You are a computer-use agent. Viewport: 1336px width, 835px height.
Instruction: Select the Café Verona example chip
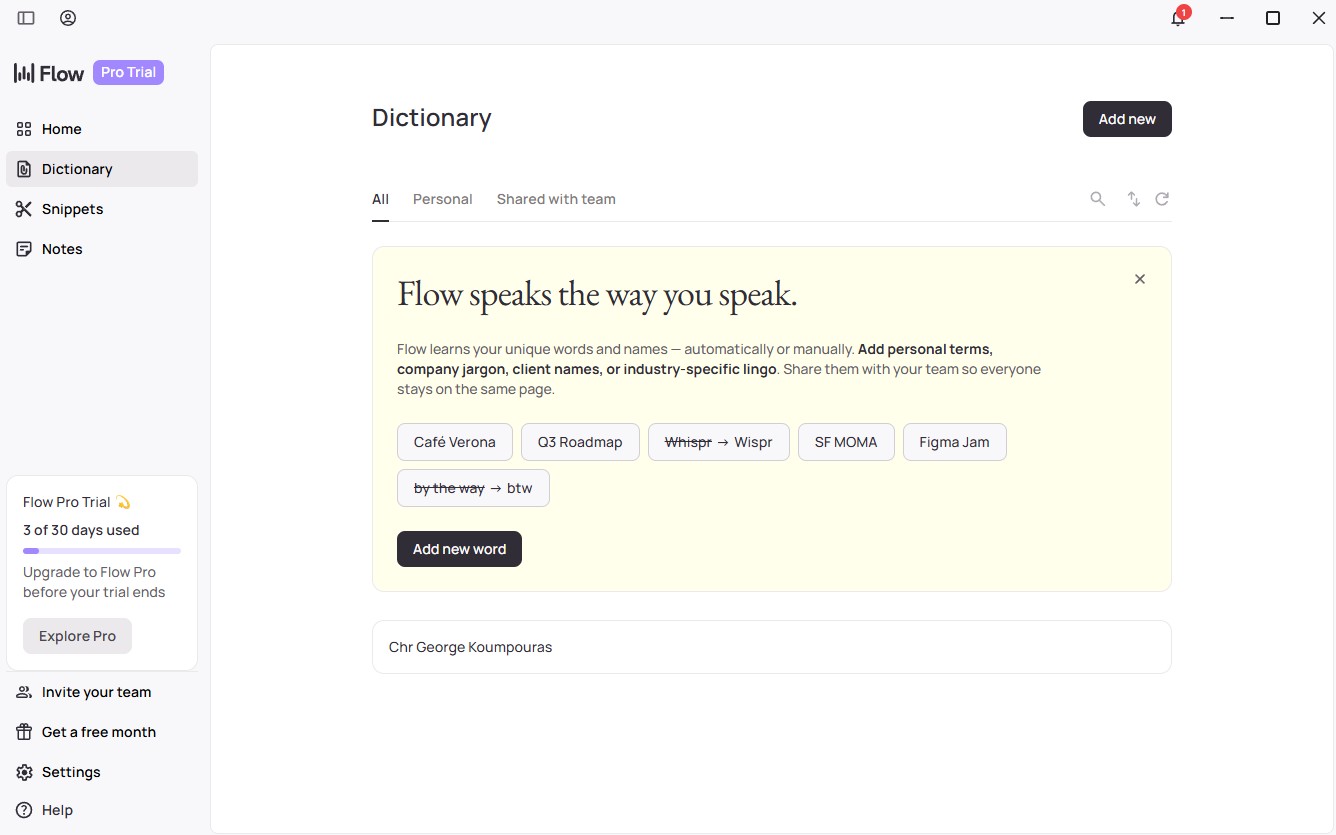point(454,442)
